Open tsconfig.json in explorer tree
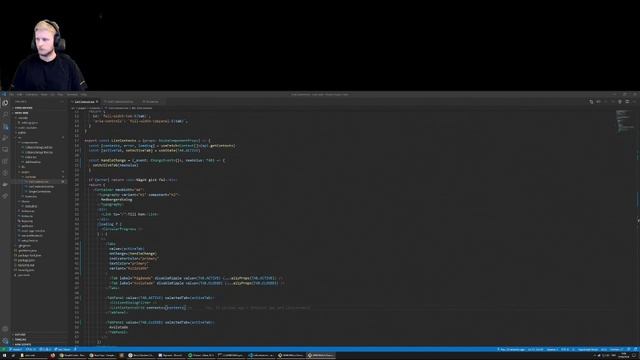This screenshot has height=360, width=640. [x=26, y=270]
